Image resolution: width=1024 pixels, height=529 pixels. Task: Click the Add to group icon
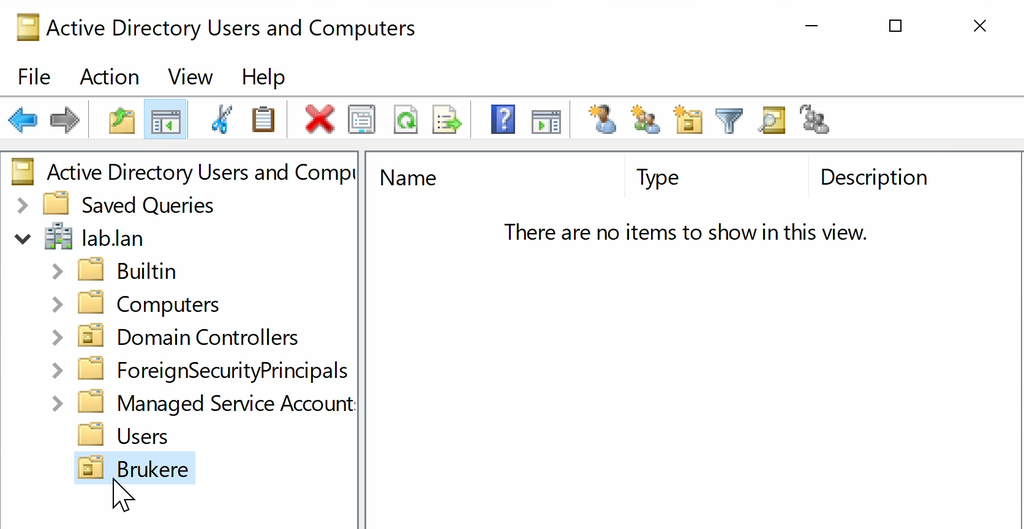point(814,120)
